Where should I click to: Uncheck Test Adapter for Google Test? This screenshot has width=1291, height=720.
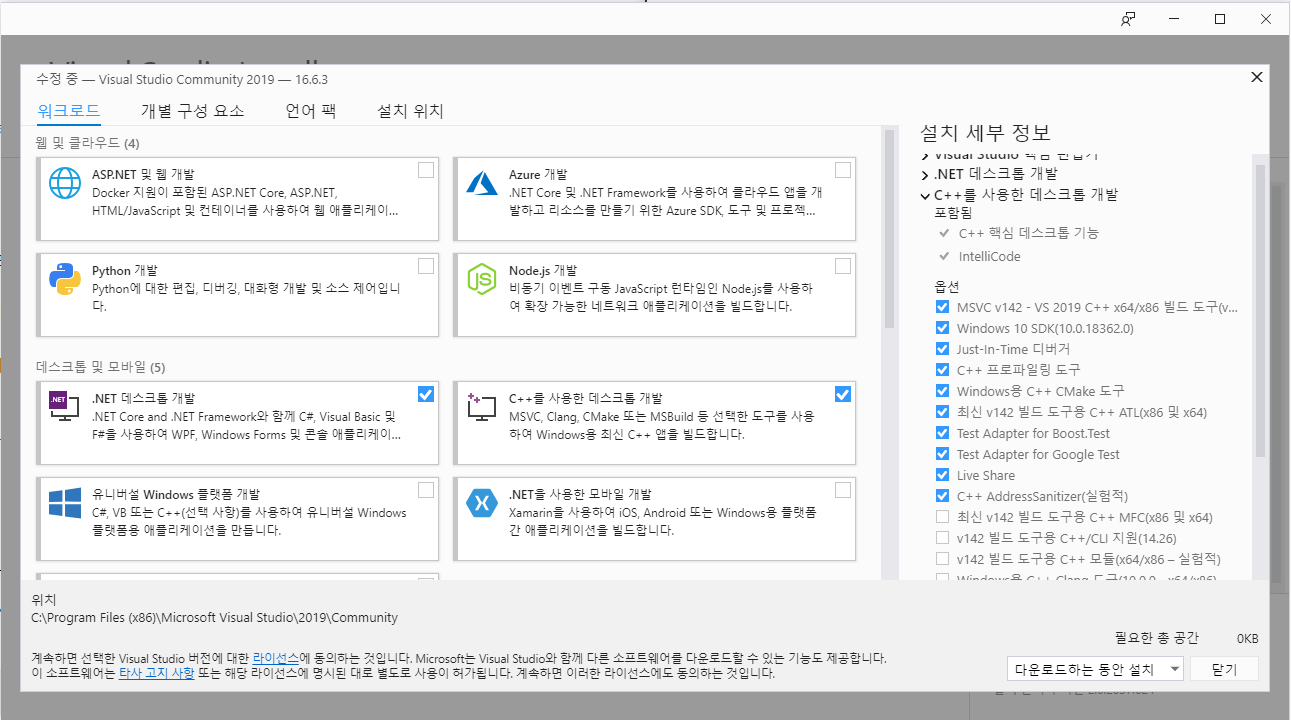tap(942, 454)
